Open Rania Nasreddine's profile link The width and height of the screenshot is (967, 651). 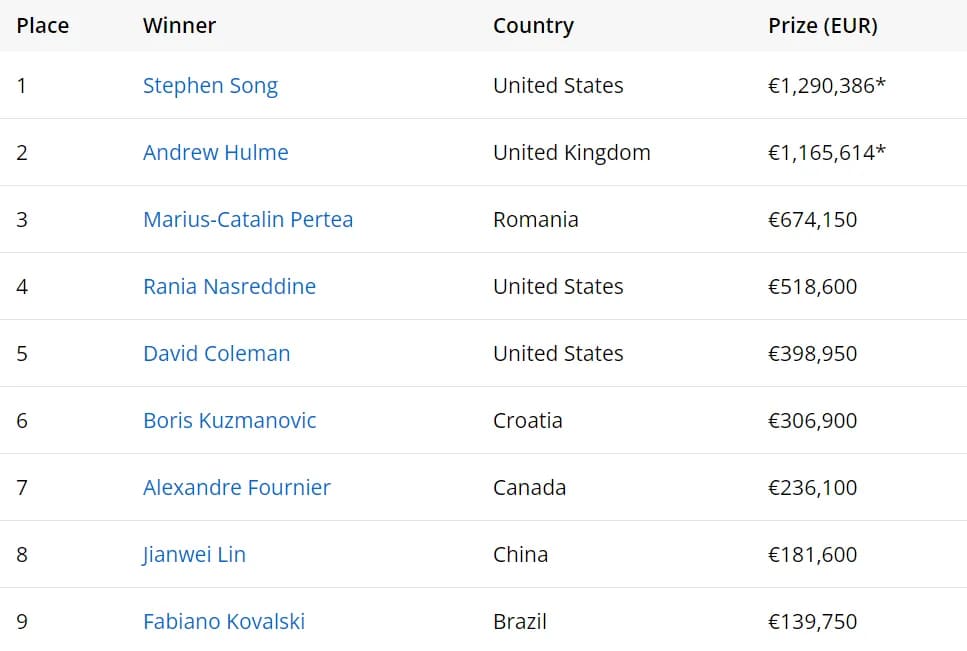pyautogui.click(x=229, y=287)
